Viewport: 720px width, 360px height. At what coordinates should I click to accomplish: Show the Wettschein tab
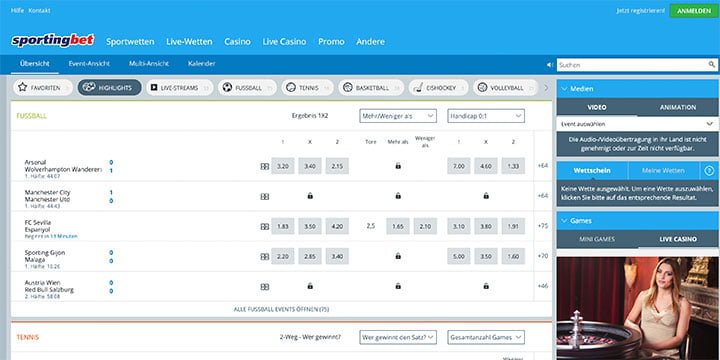(x=592, y=171)
